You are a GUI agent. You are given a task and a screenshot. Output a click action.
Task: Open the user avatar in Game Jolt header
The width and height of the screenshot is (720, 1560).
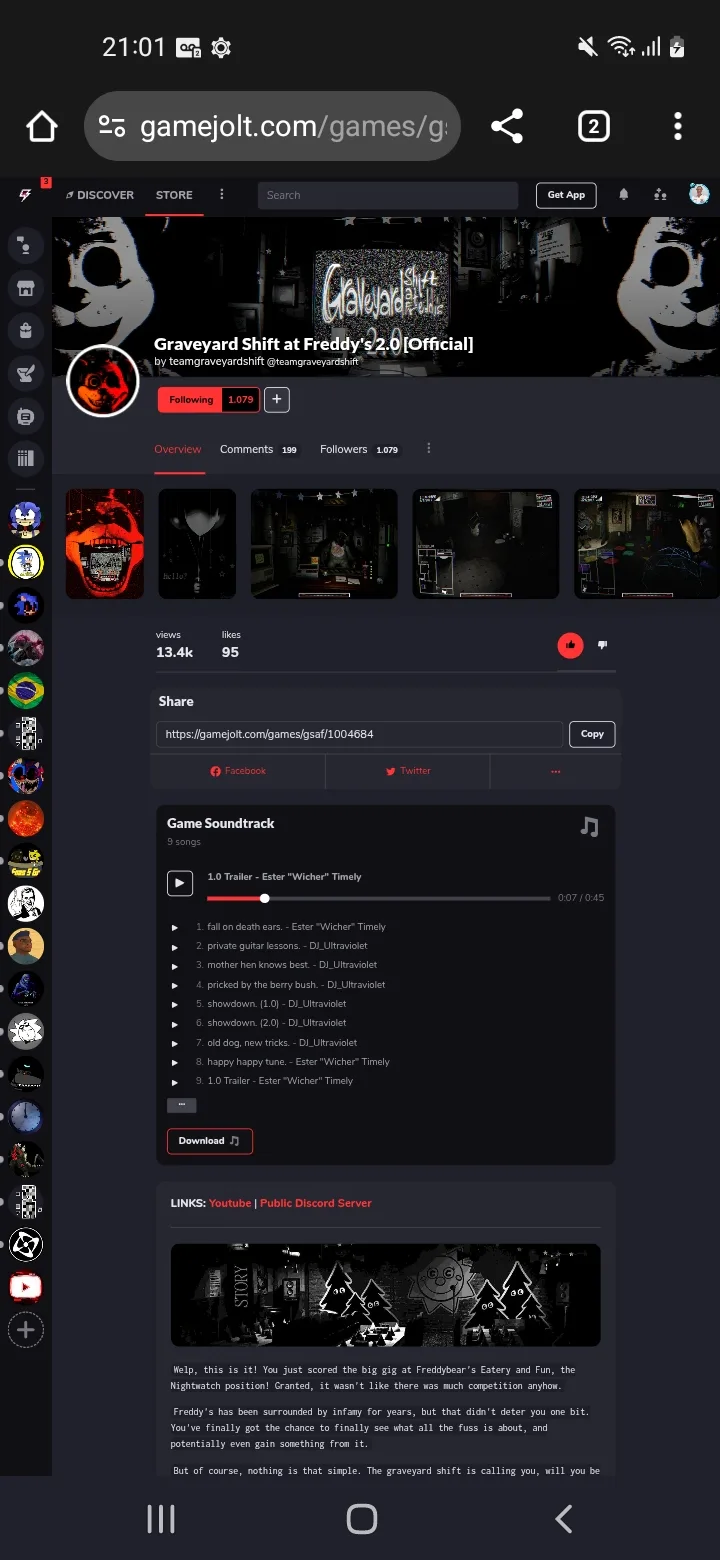(x=699, y=194)
